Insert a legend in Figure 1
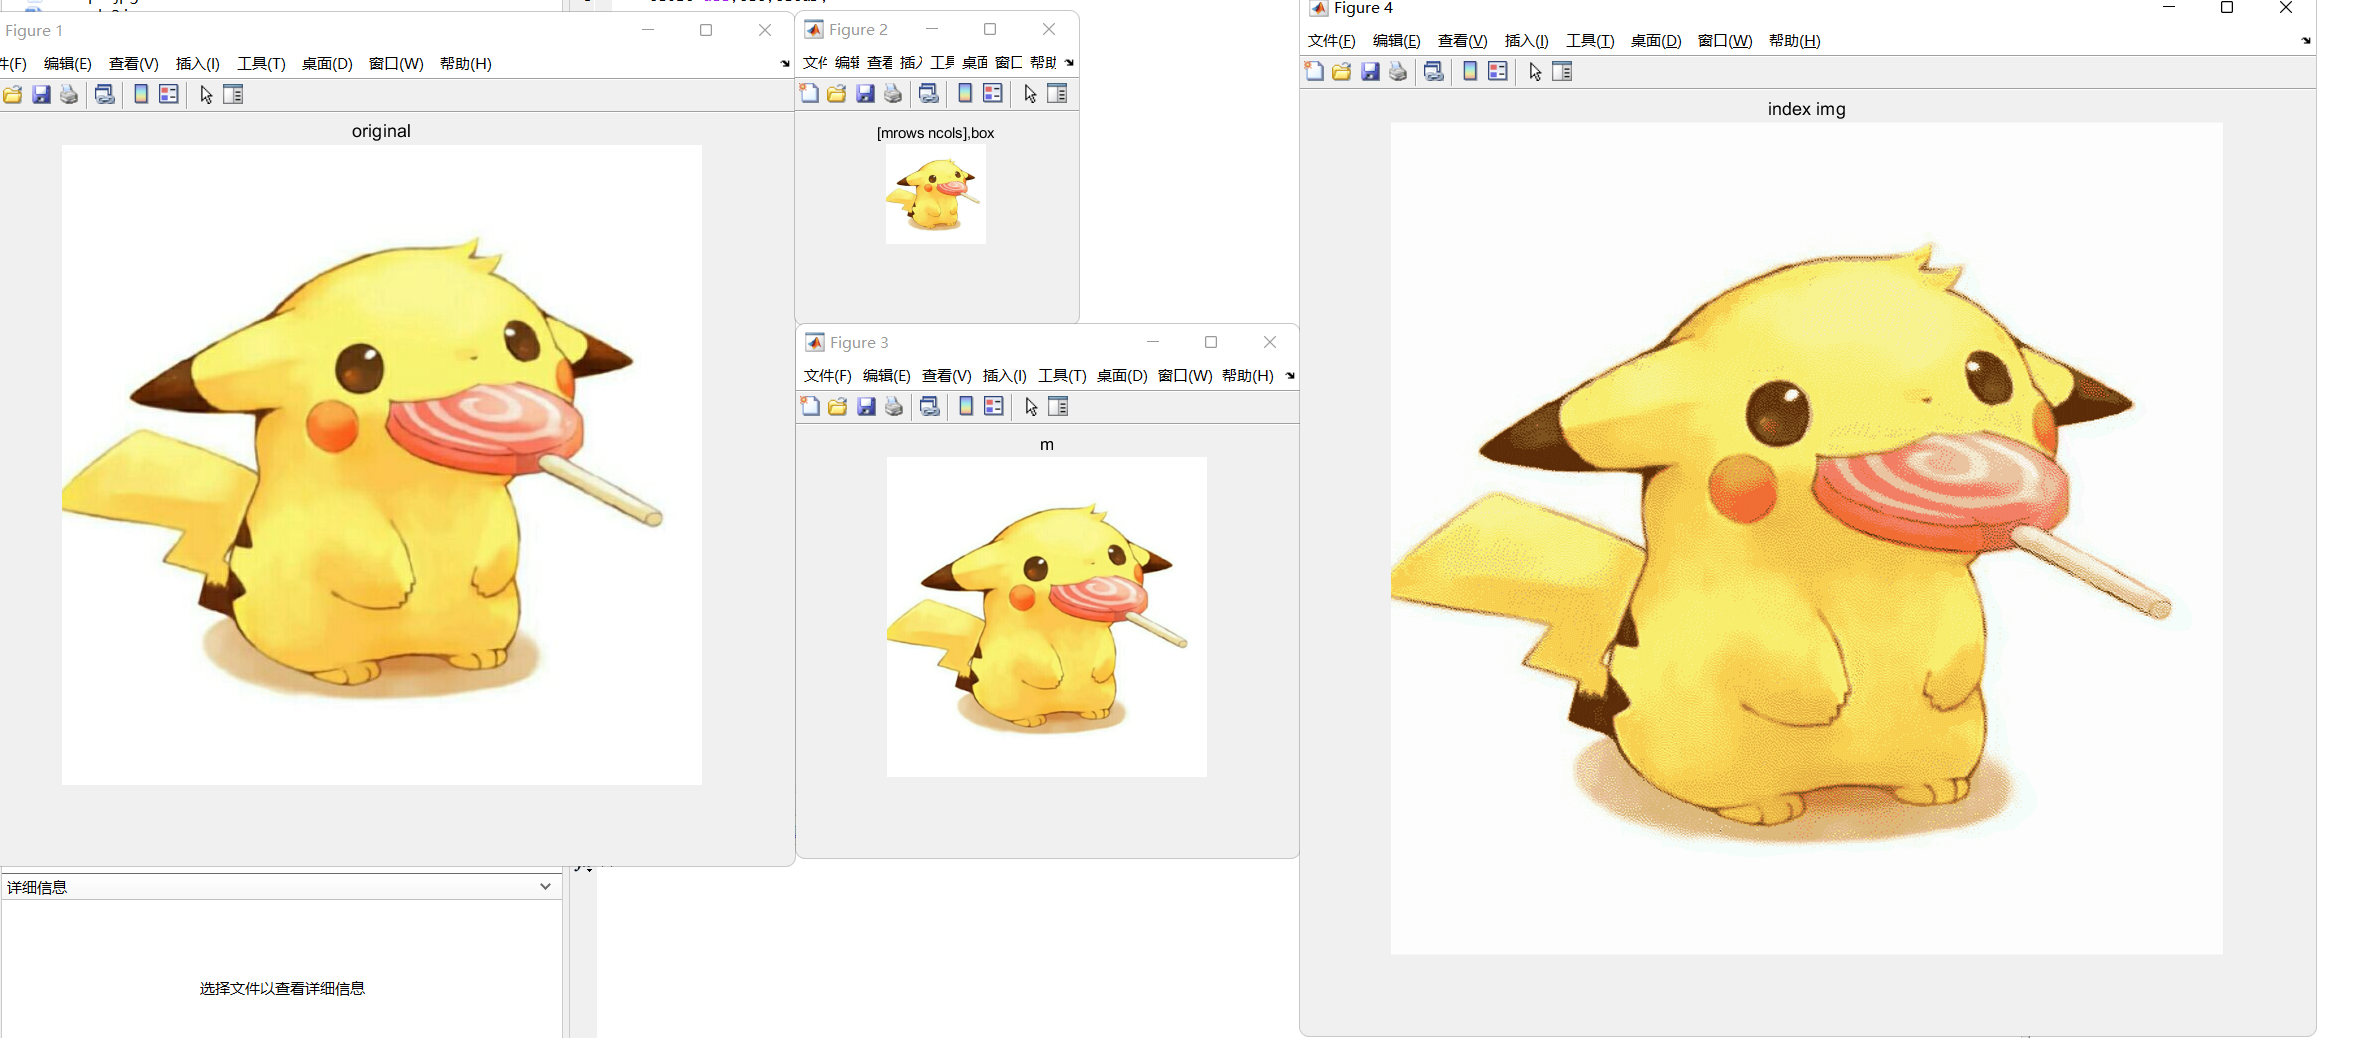2359x1038 pixels. pyautogui.click(x=169, y=95)
